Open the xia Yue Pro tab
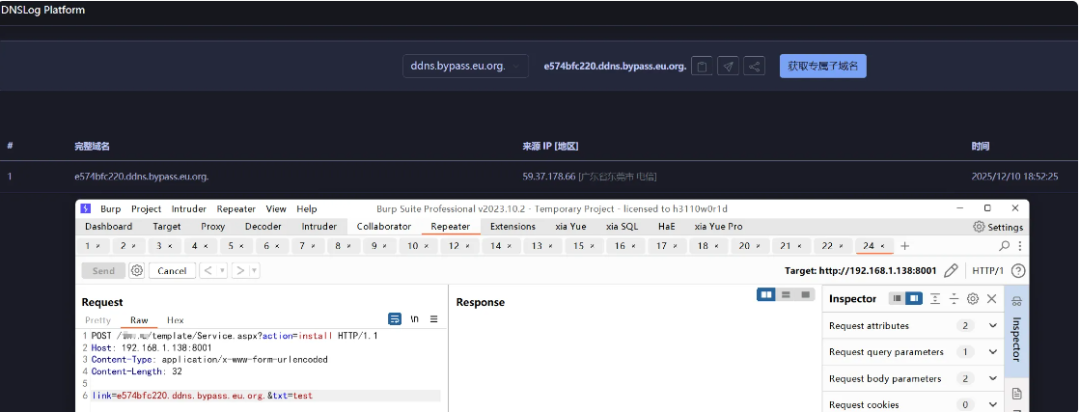 718,227
